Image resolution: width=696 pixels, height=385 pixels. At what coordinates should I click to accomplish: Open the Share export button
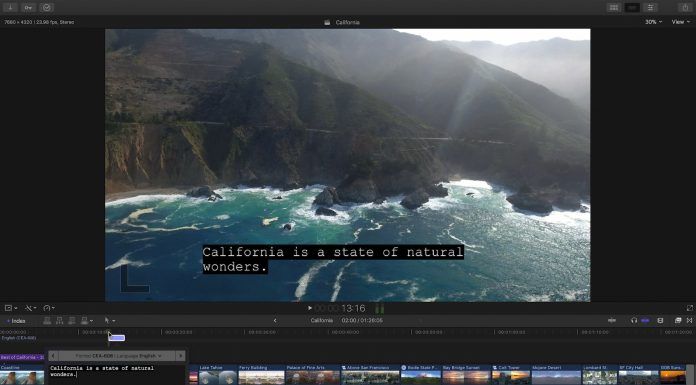pyautogui.click(x=685, y=8)
